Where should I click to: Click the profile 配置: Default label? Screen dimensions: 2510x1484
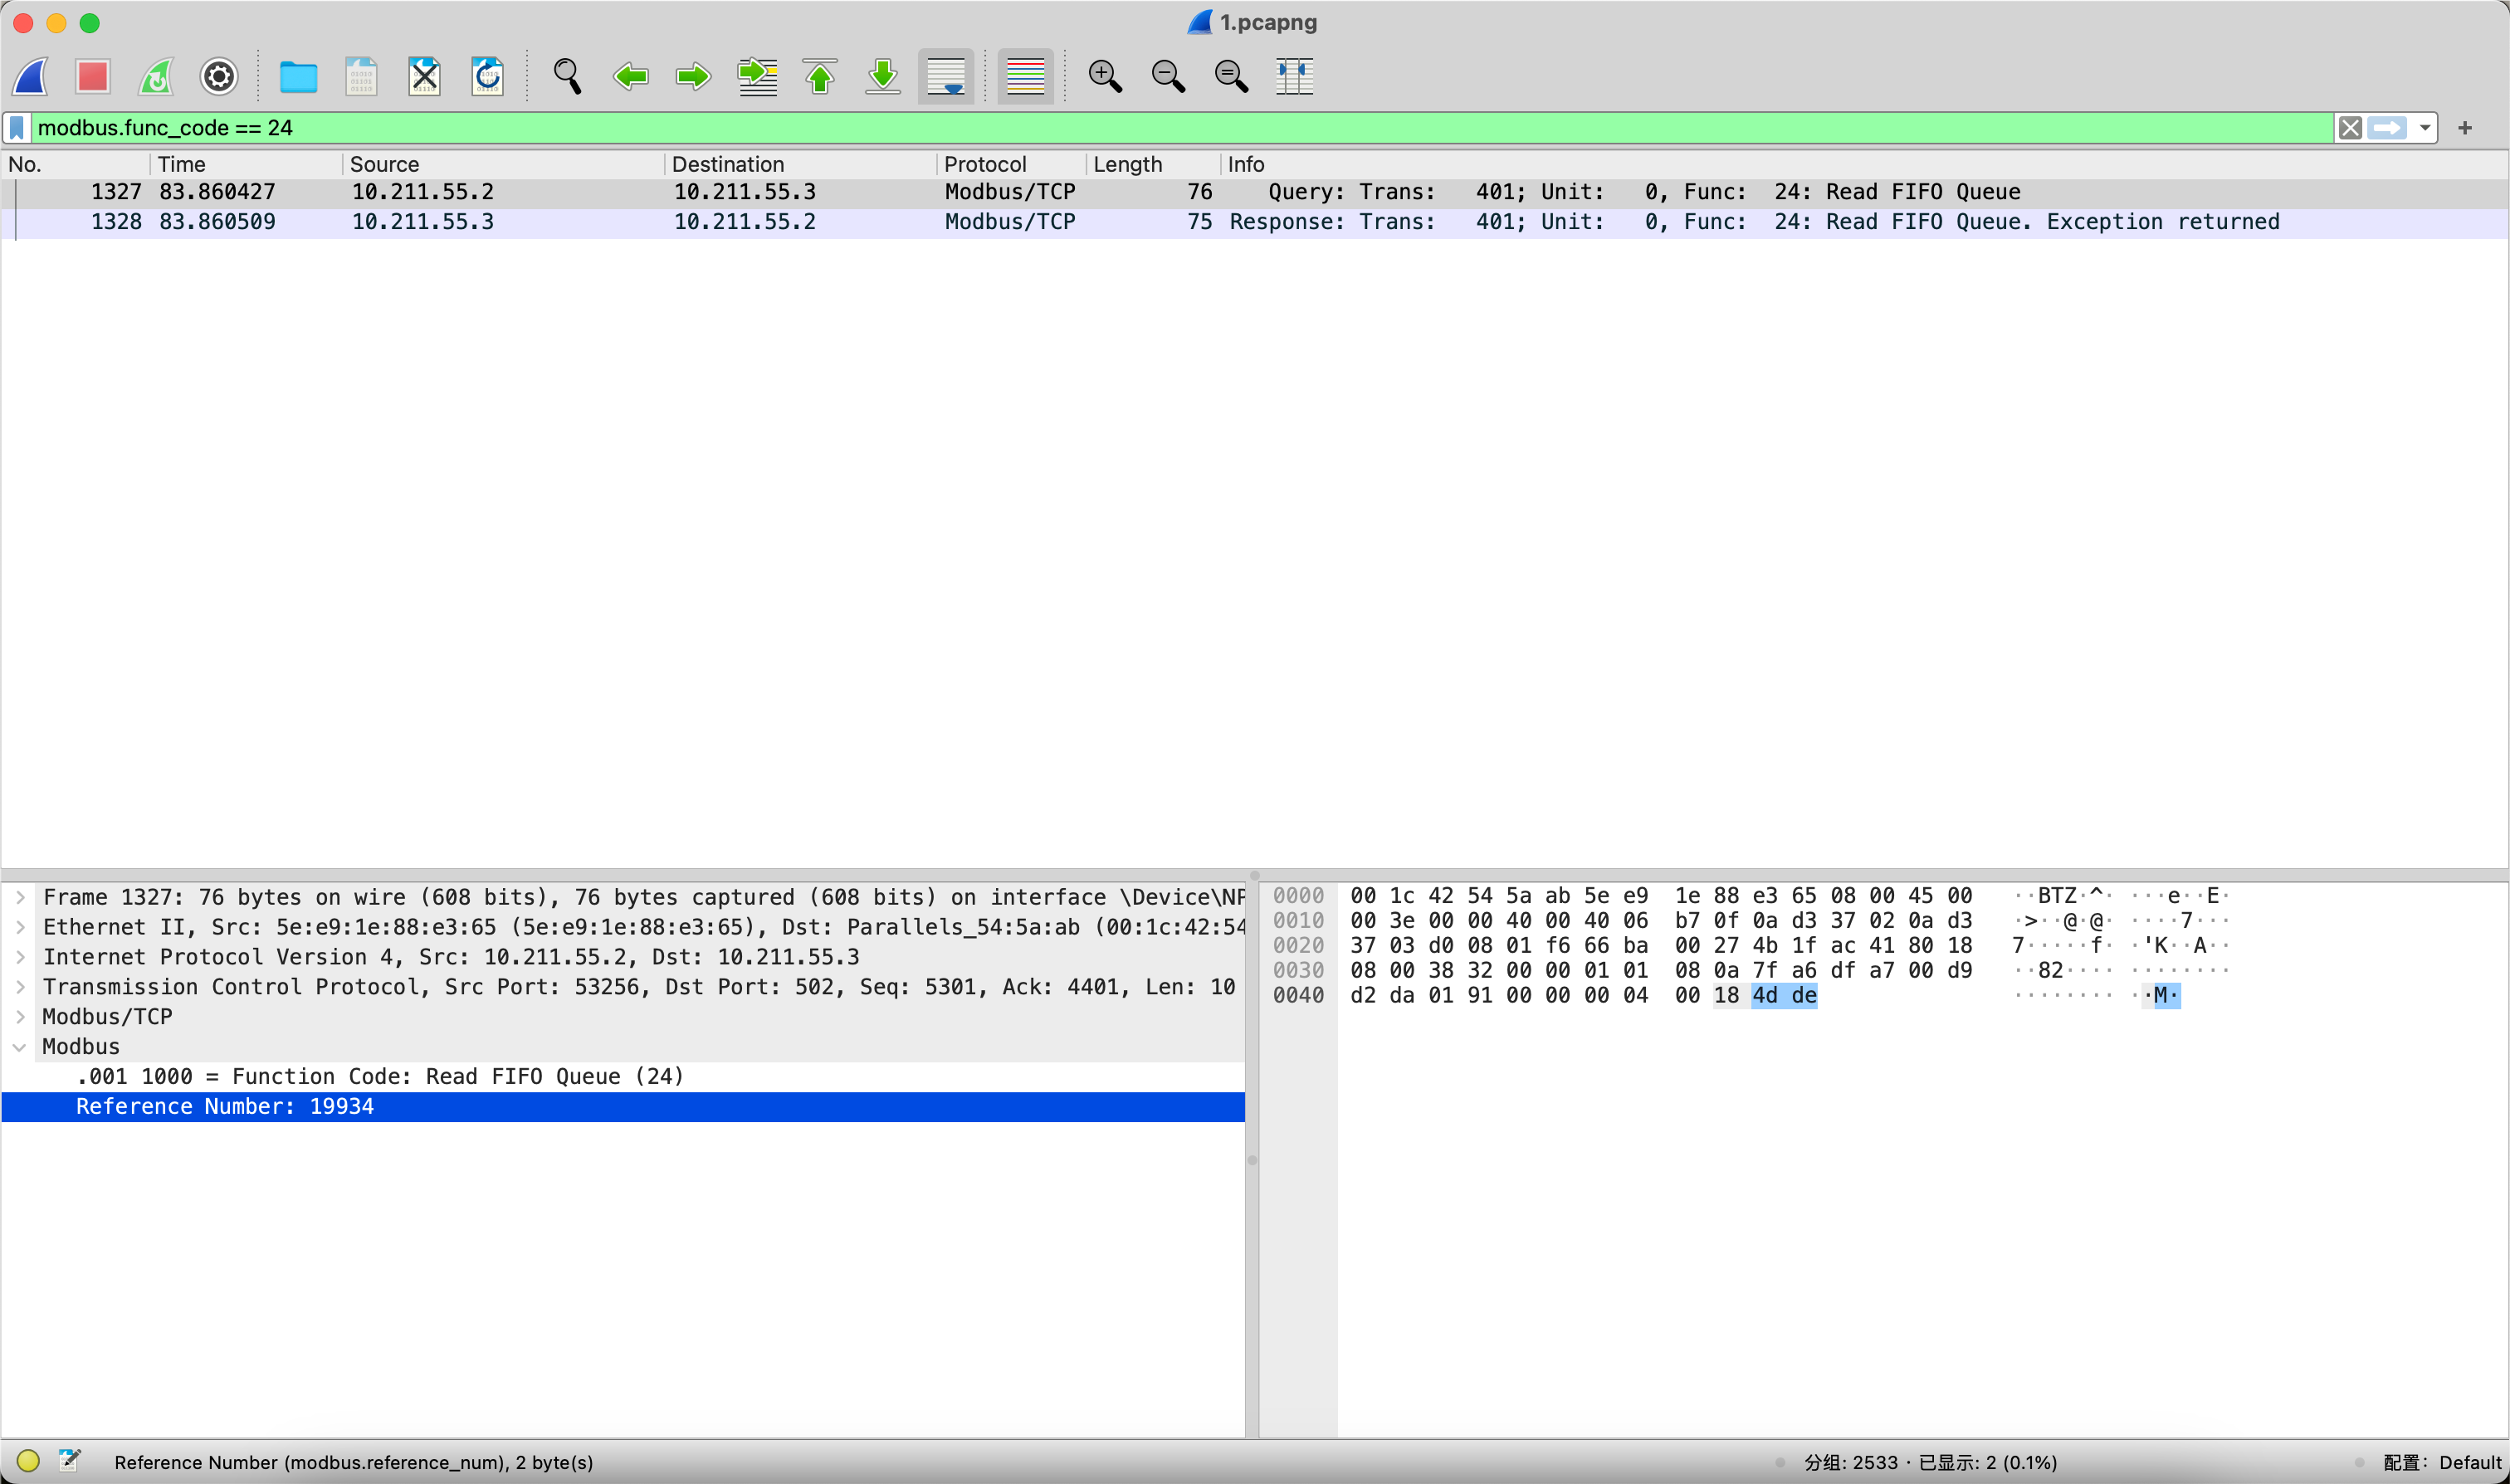pyautogui.click(x=2442, y=1462)
